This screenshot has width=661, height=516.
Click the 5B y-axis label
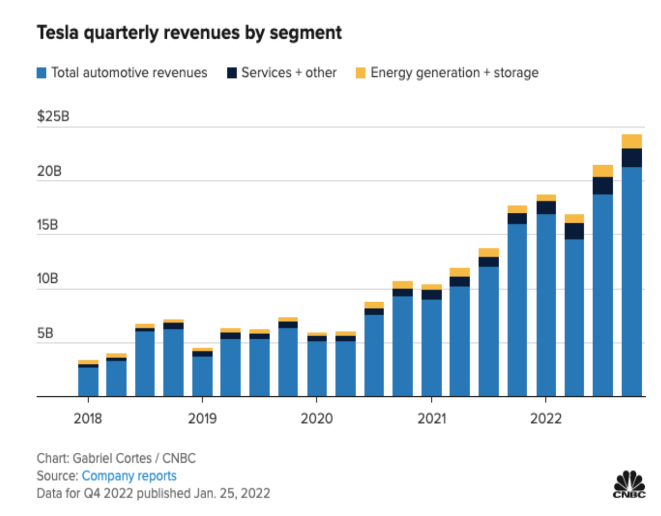45,333
